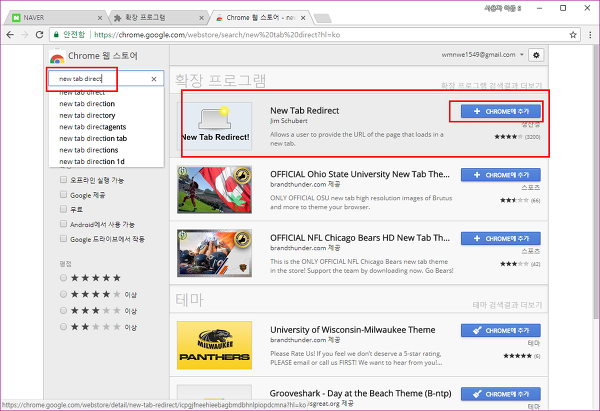Enable 오프라인 실행 가능 checkbox
This screenshot has width=600, height=411.
point(64,179)
